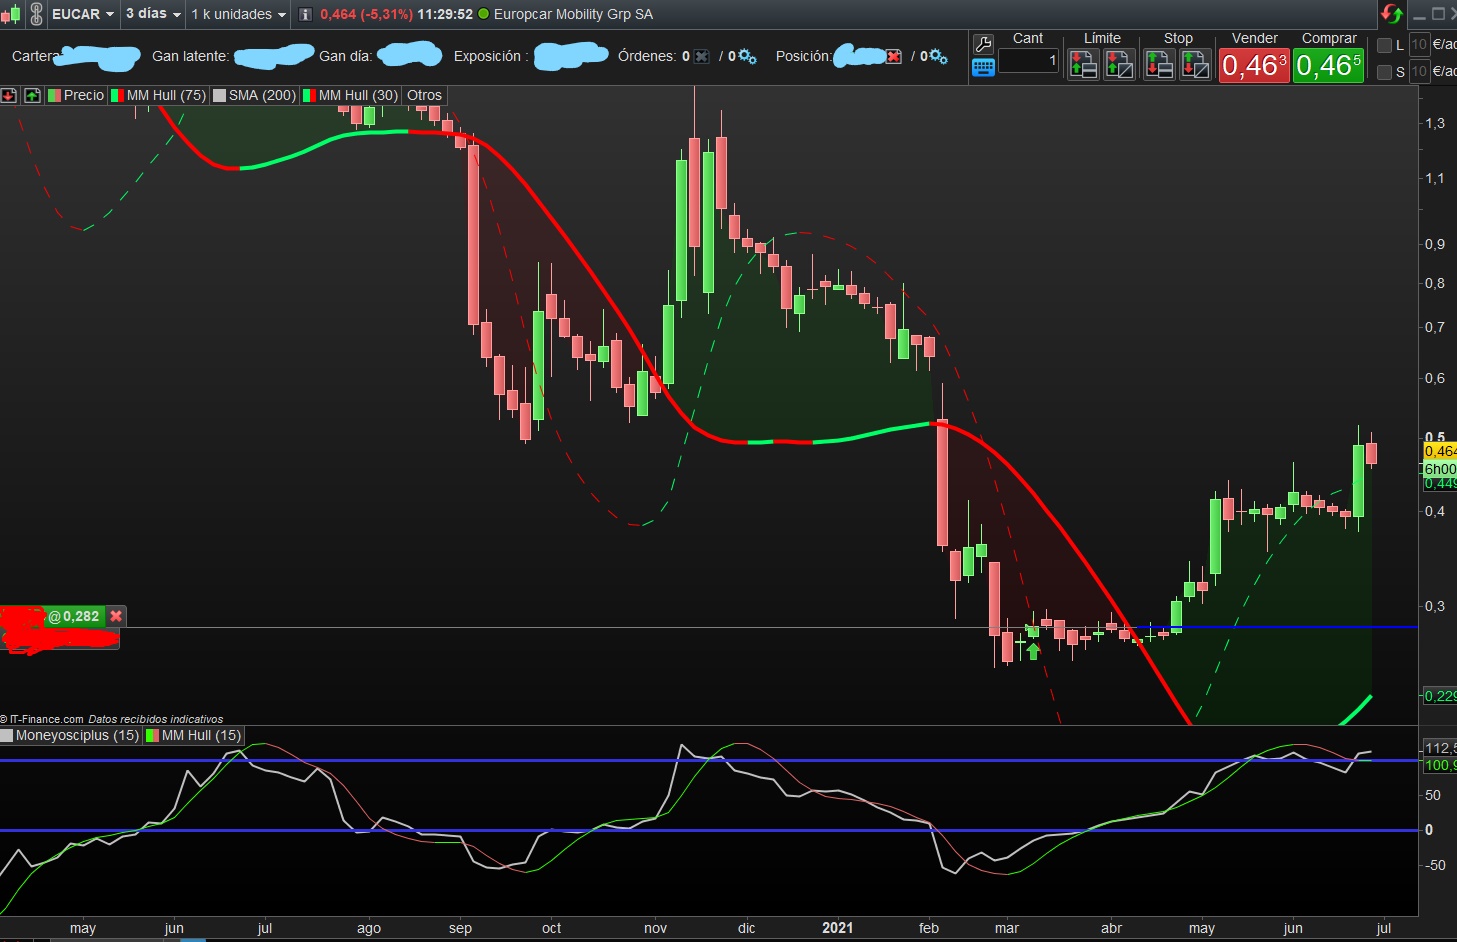Click the 6h00 countdown label on price axis
The image size is (1457, 942).
pos(1440,469)
